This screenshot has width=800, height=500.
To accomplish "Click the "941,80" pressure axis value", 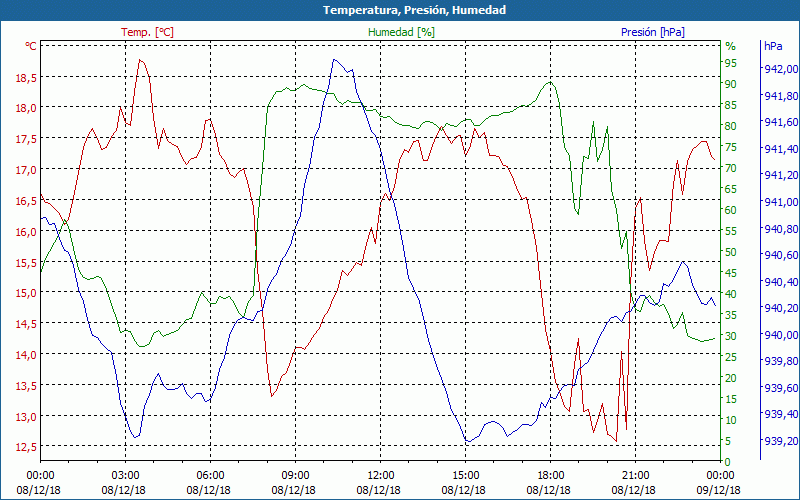I will point(781,96).
